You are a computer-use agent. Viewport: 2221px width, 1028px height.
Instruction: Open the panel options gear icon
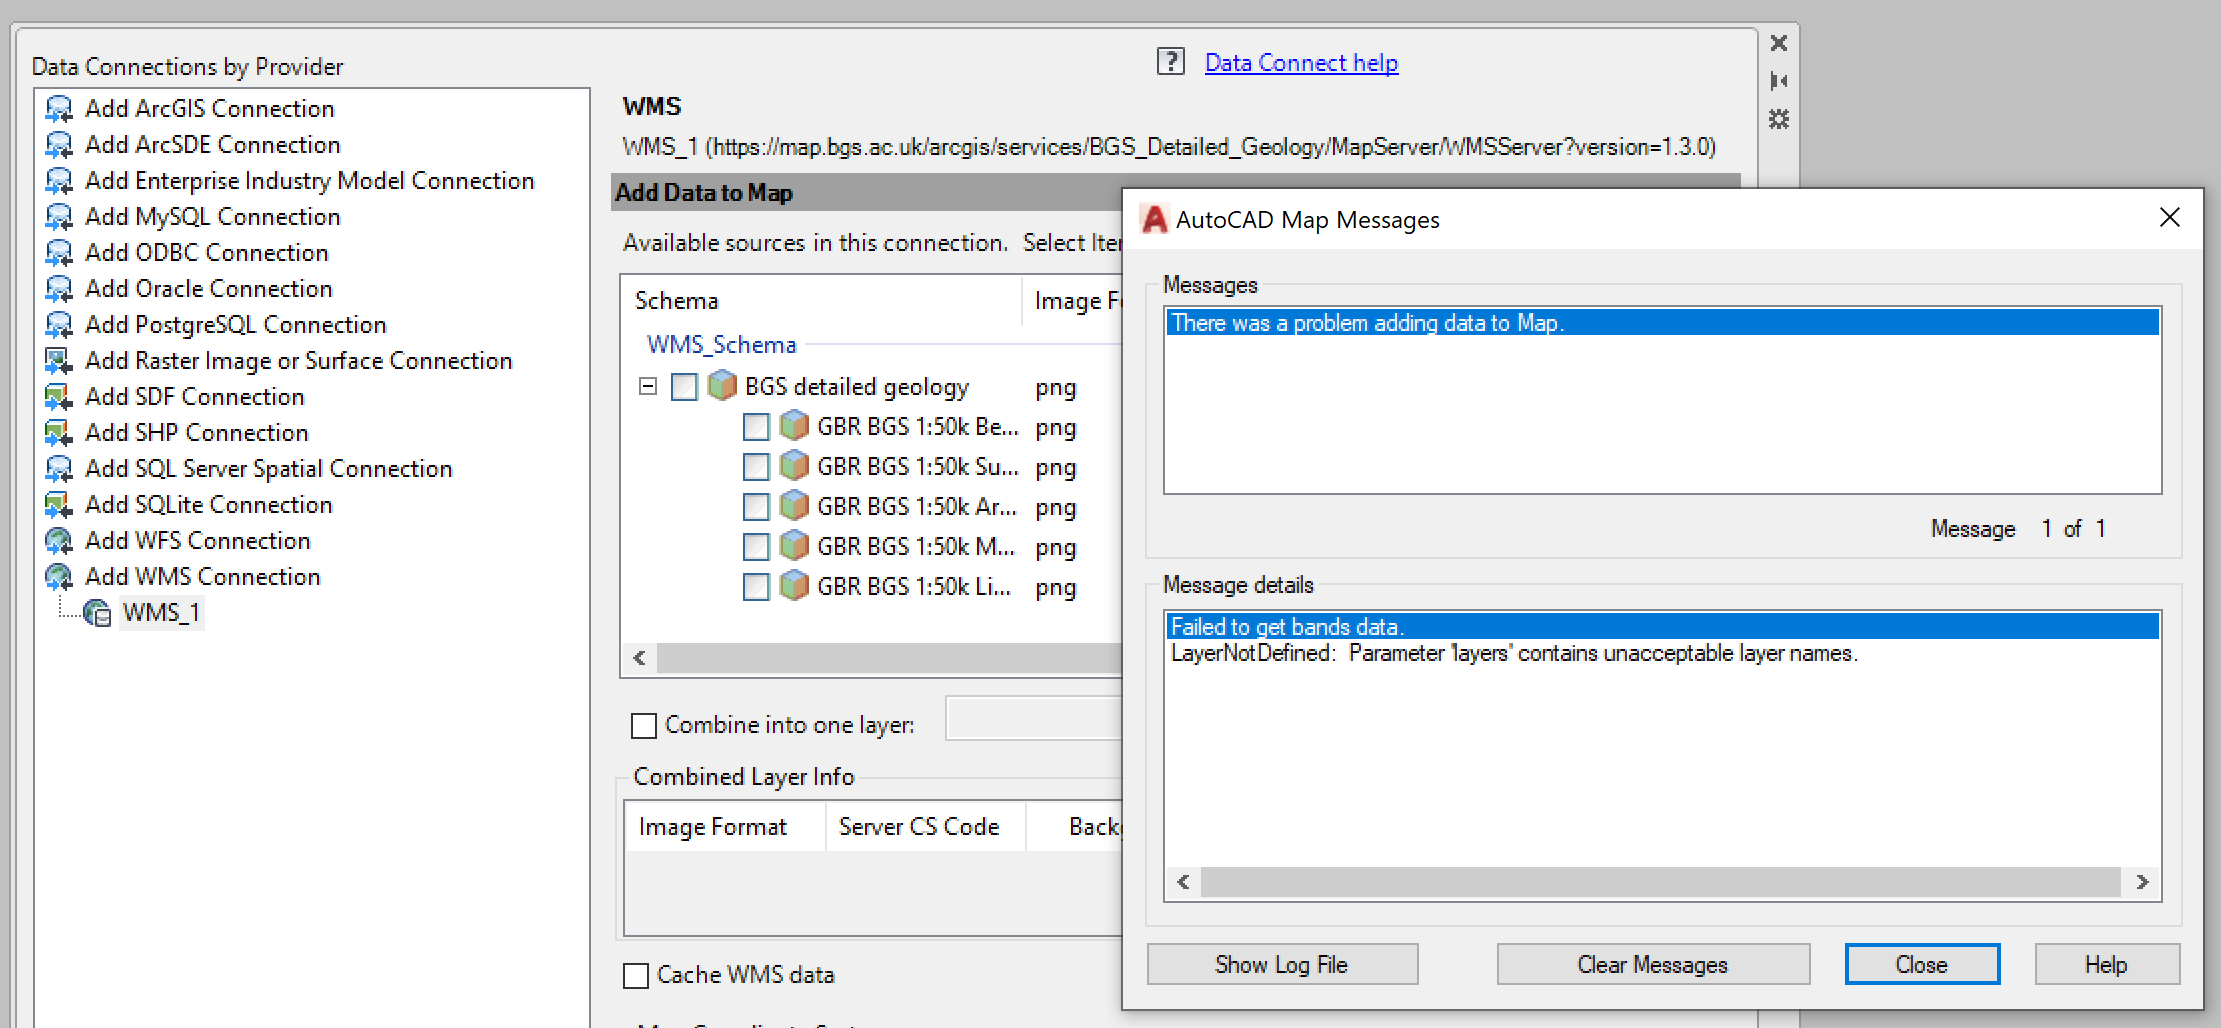(1779, 119)
